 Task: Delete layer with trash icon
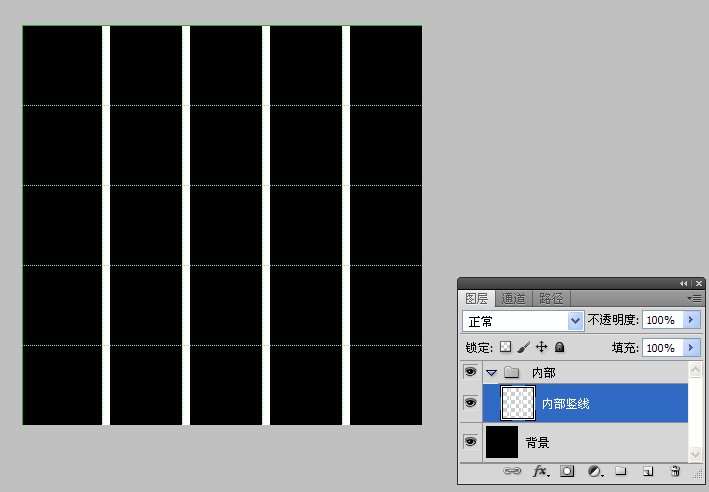click(675, 471)
